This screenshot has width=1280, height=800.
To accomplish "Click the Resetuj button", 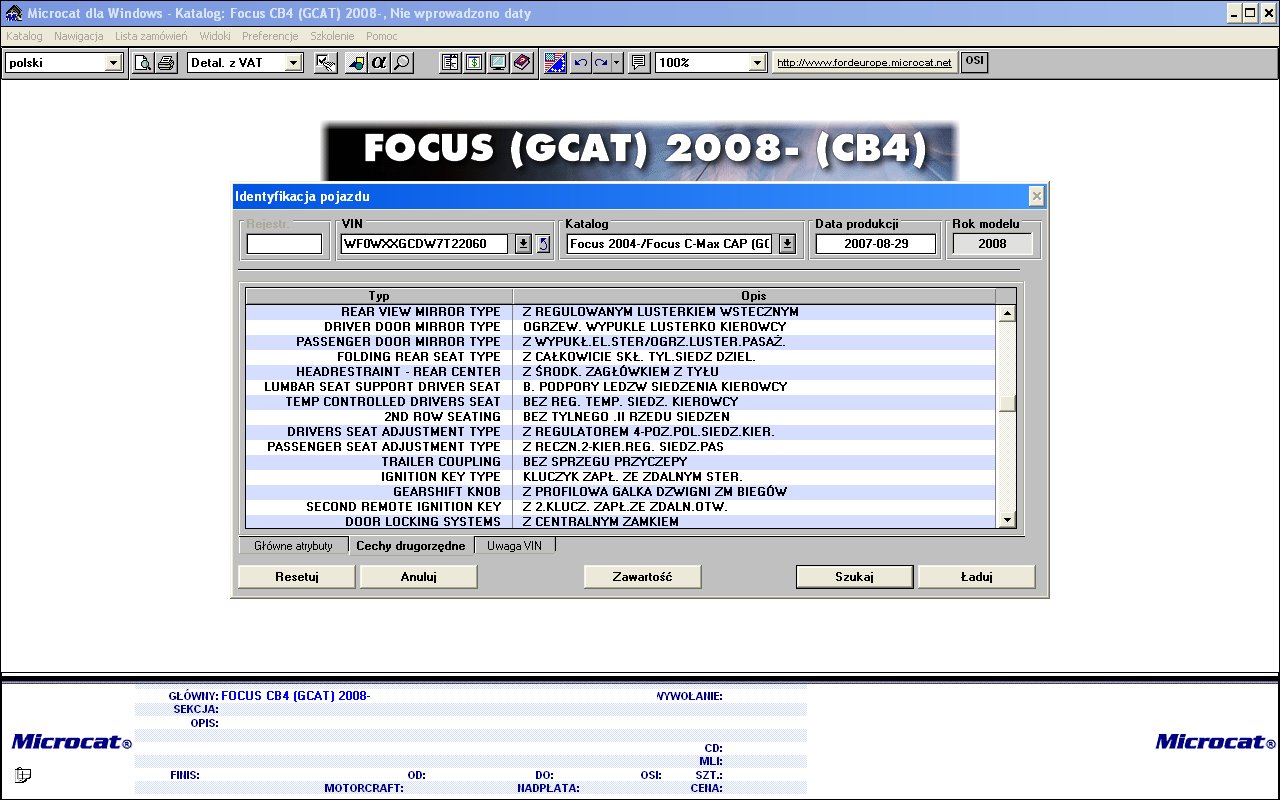I will point(297,577).
